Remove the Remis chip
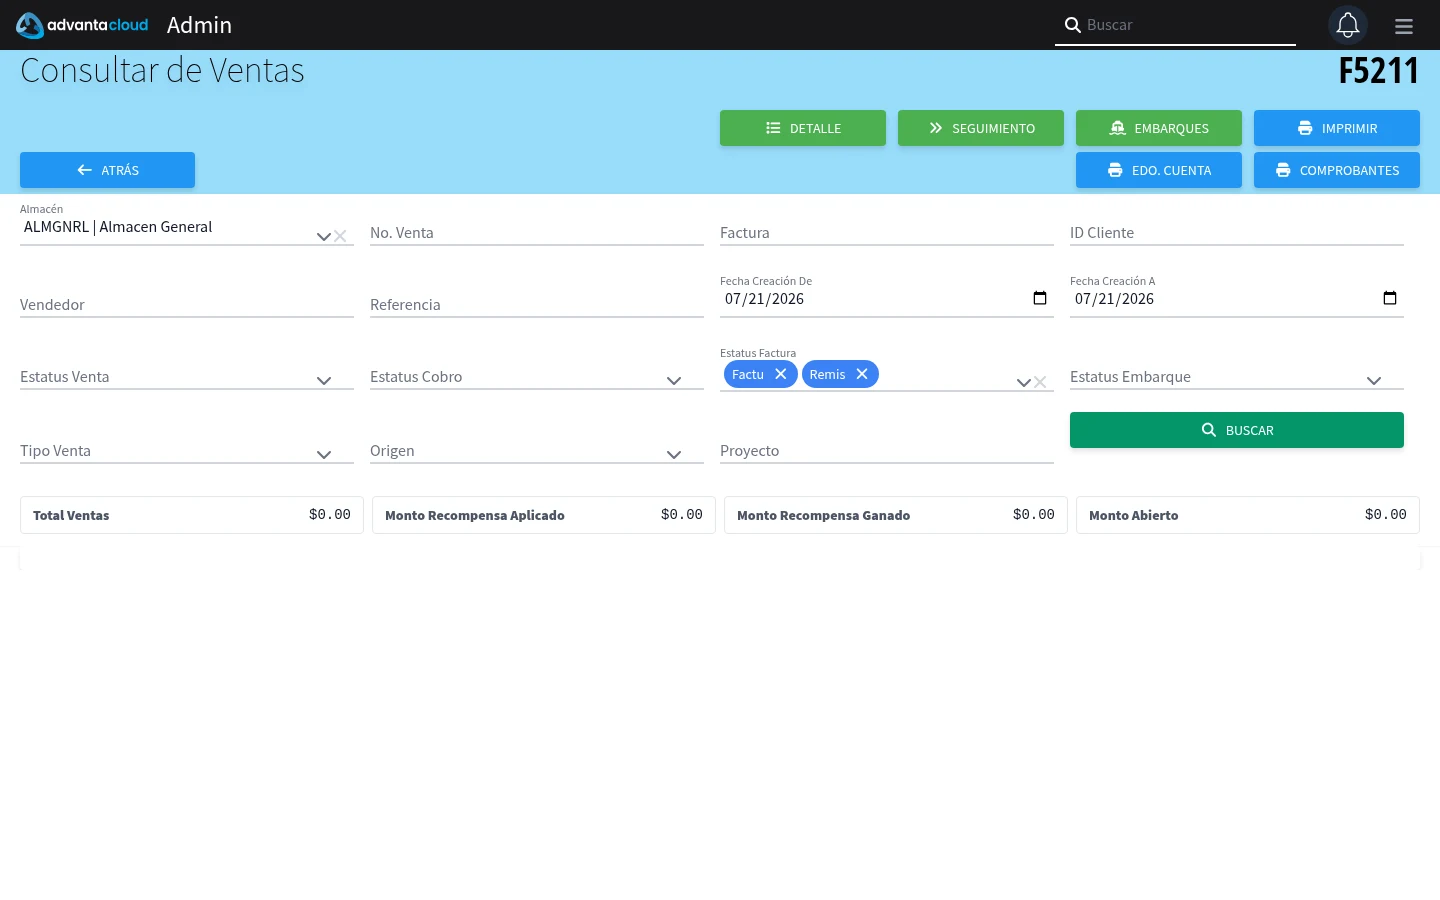This screenshot has height=900, width=1440. click(x=862, y=373)
